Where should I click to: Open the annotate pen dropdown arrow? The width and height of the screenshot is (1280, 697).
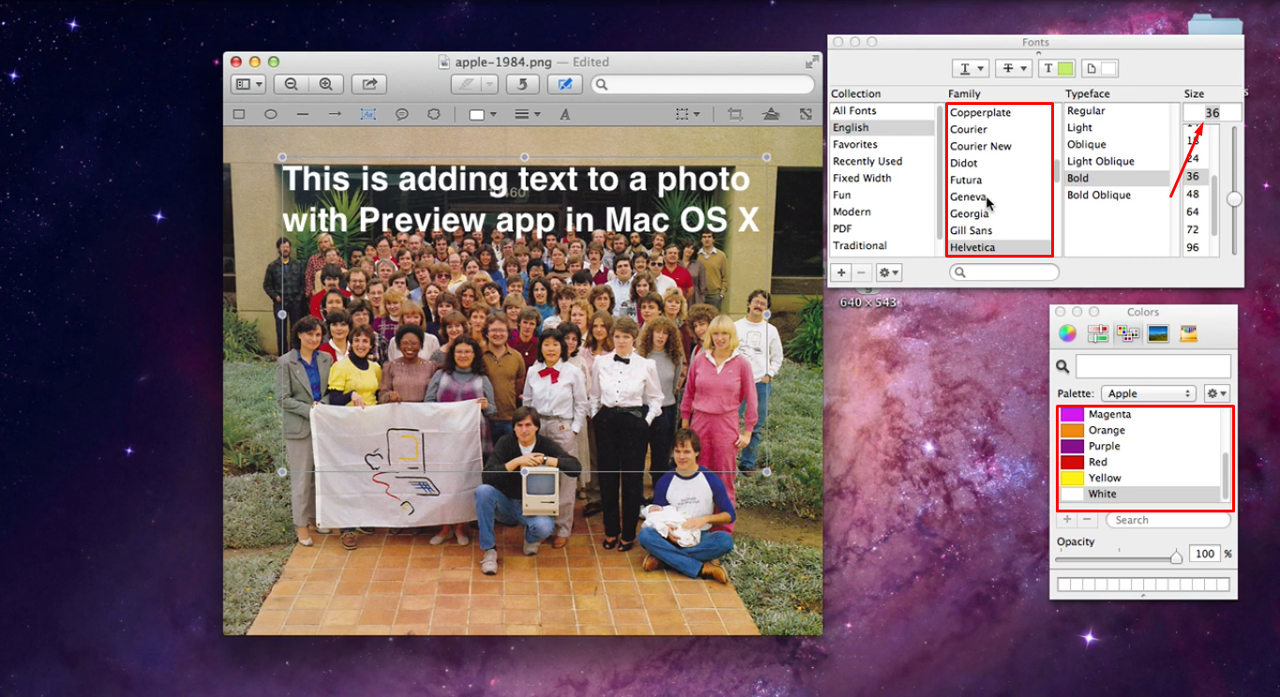click(489, 85)
